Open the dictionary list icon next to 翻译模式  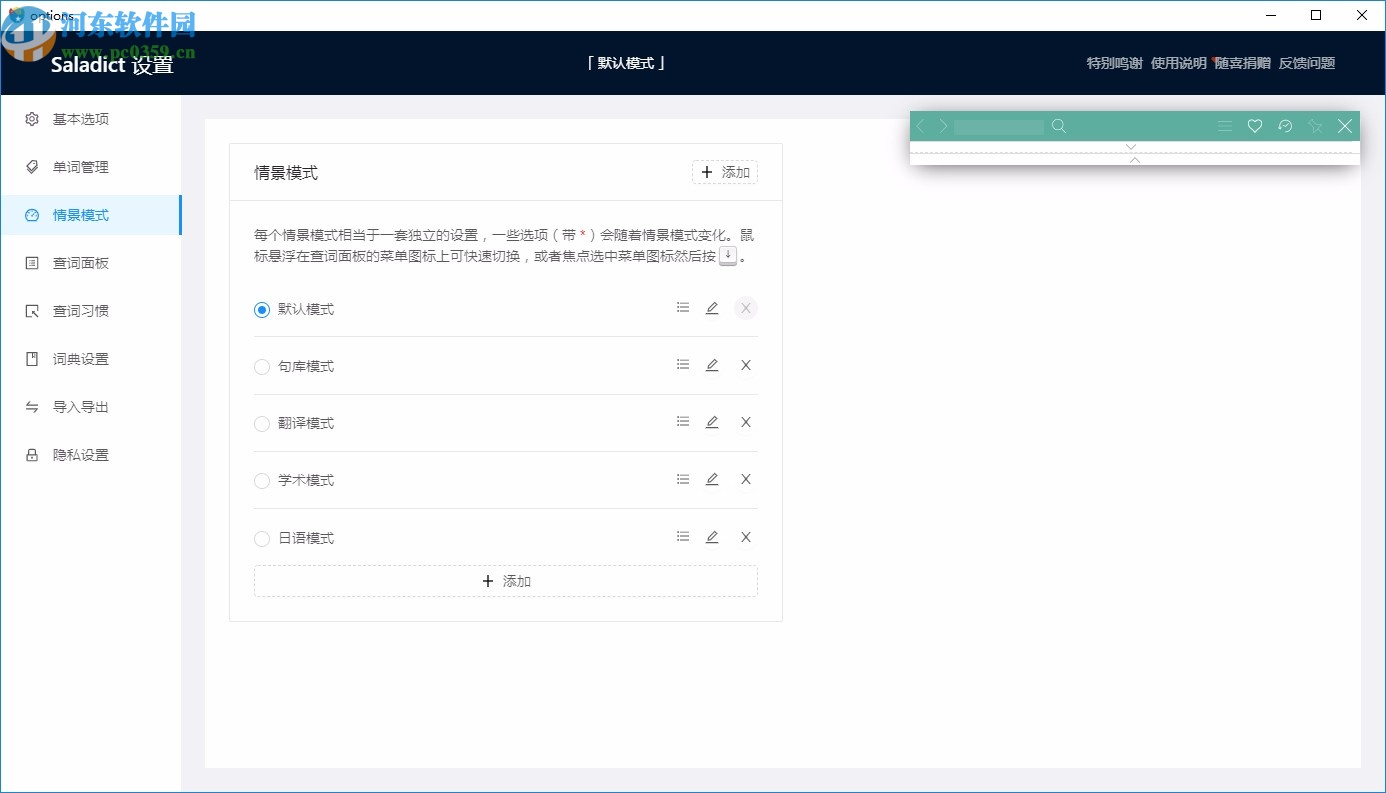click(x=683, y=421)
